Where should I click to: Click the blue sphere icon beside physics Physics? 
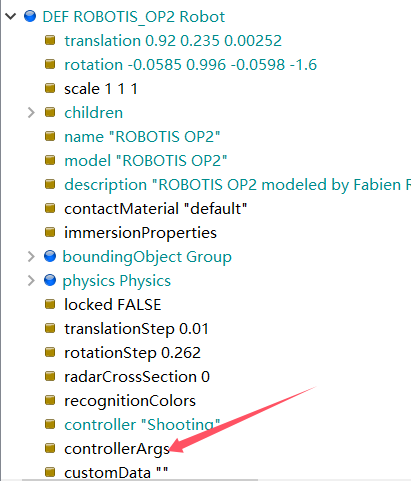[x=50, y=281]
